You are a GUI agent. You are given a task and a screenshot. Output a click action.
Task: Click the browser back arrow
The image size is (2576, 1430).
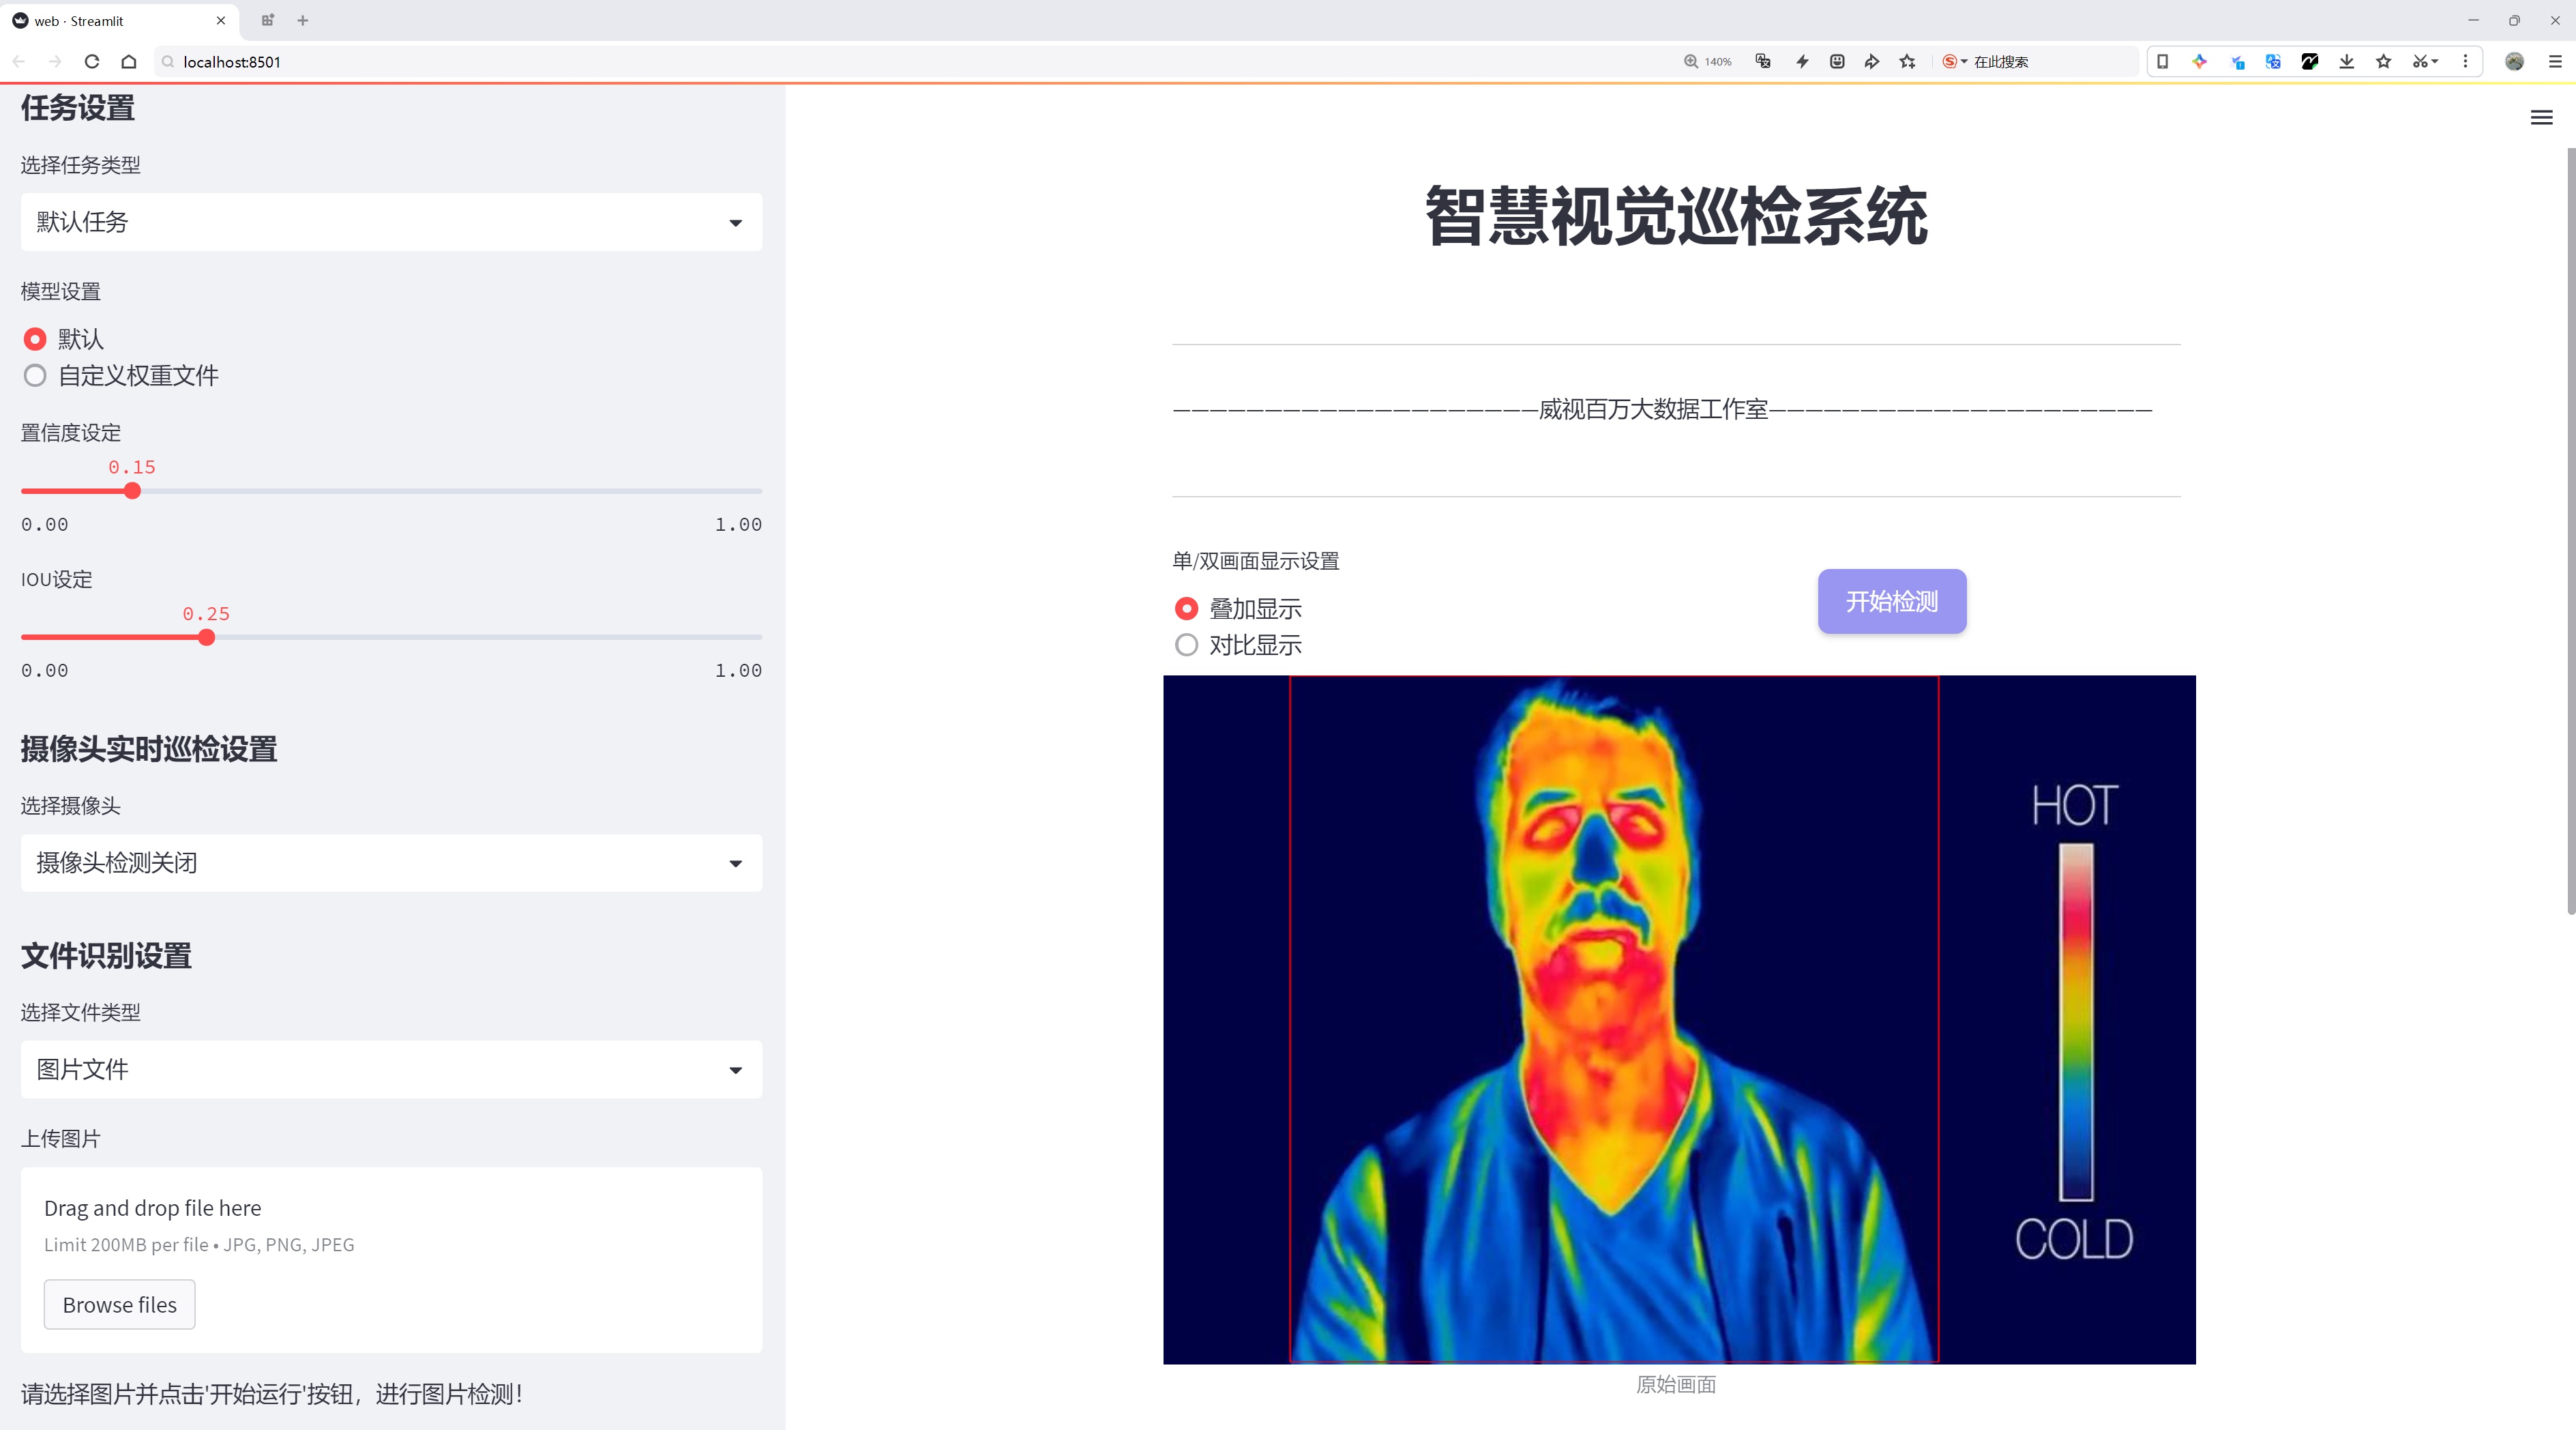coord(19,61)
